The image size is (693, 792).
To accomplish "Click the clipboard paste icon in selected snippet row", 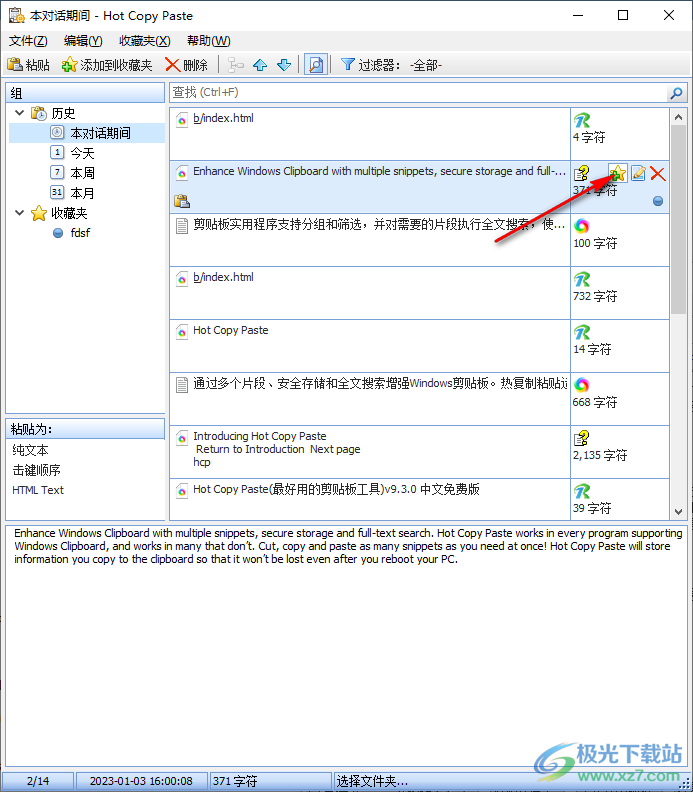I will click(x=182, y=201).
